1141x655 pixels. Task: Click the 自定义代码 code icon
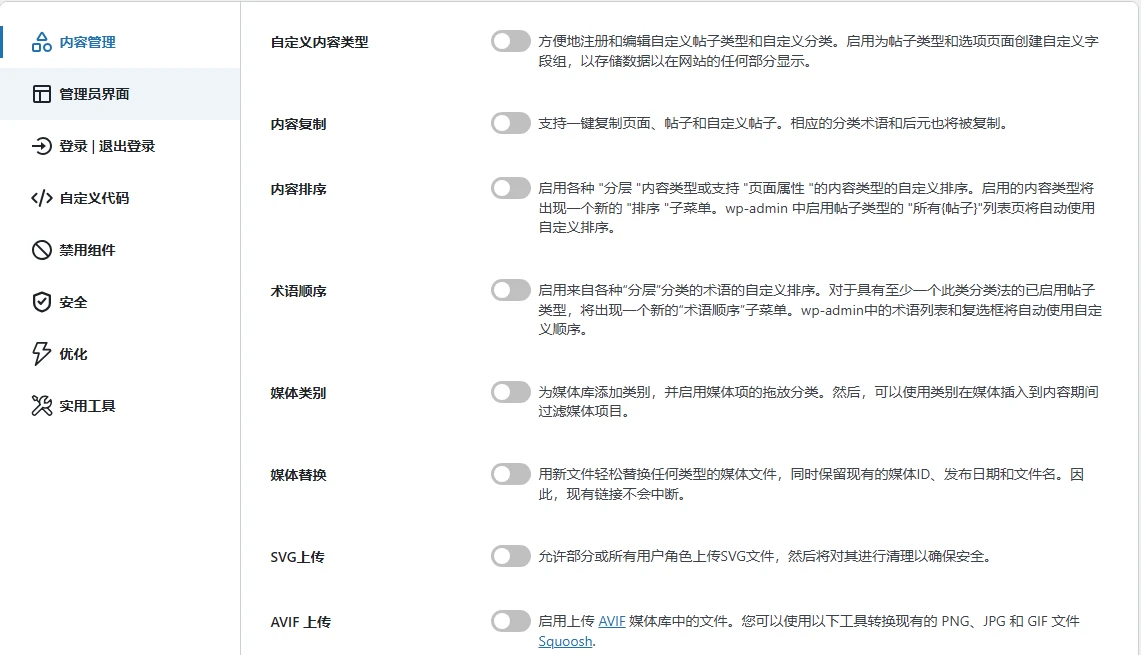[41, 198]
